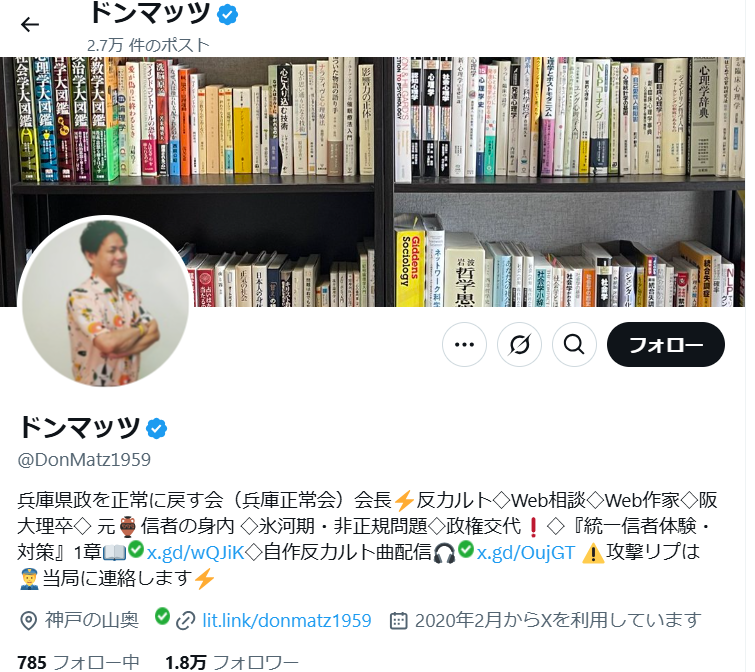Follow the account with フォロー button
This screenshot has height=672, width=755.
point(665,345)
